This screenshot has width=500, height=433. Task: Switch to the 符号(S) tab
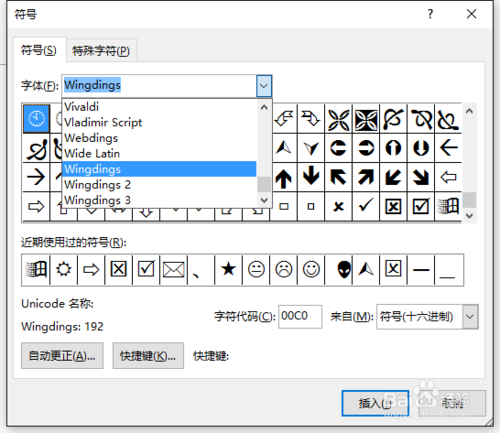tap(39, 50)
